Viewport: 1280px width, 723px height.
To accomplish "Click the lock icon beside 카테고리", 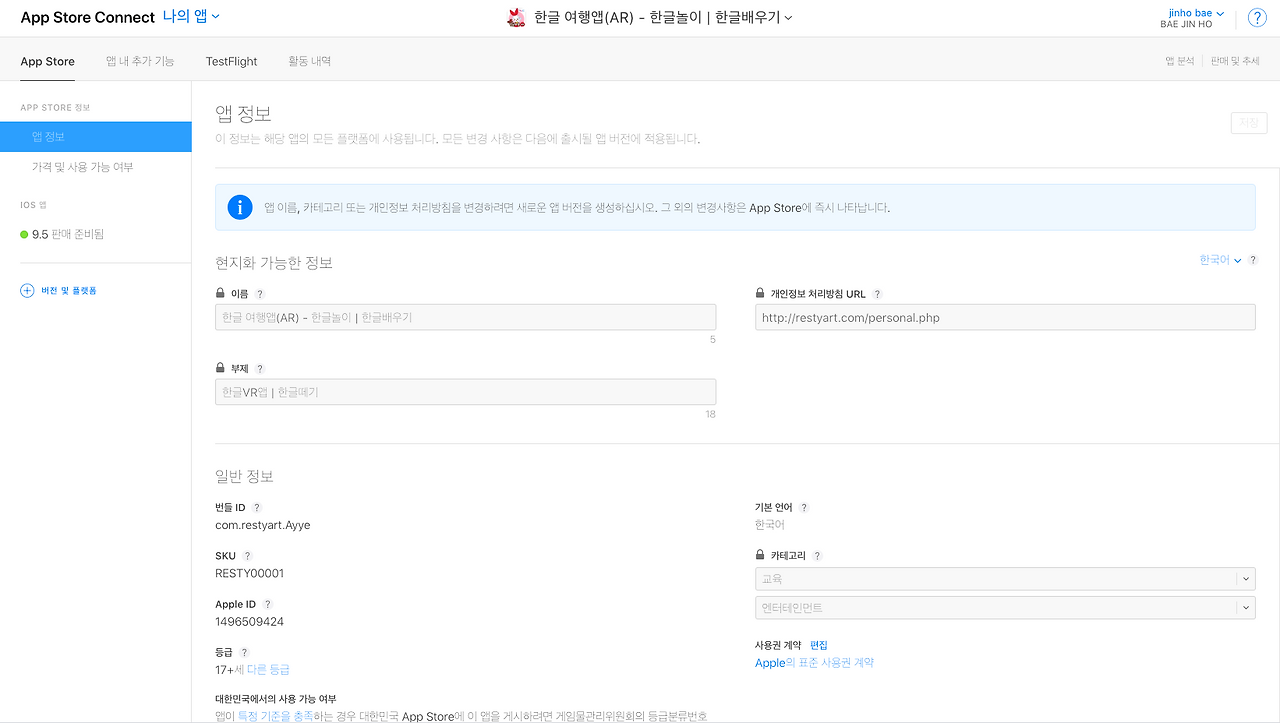I will (x=760, y=556).
